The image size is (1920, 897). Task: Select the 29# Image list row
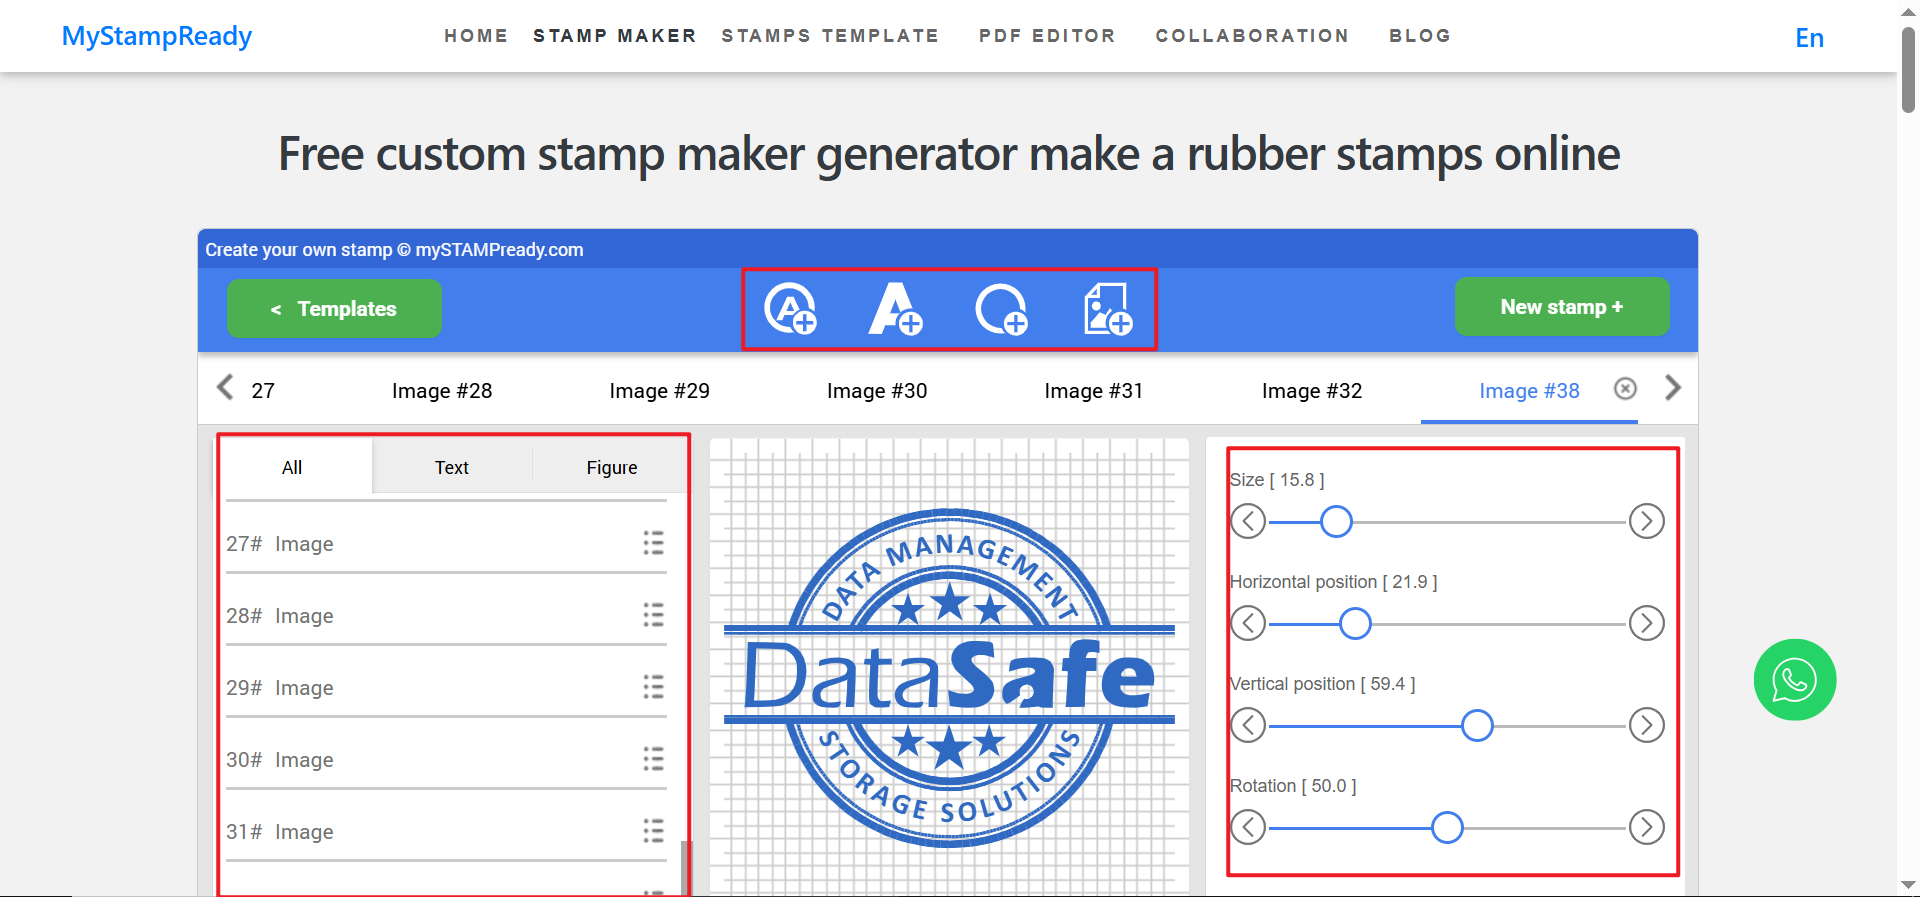[x=446, y=687]
